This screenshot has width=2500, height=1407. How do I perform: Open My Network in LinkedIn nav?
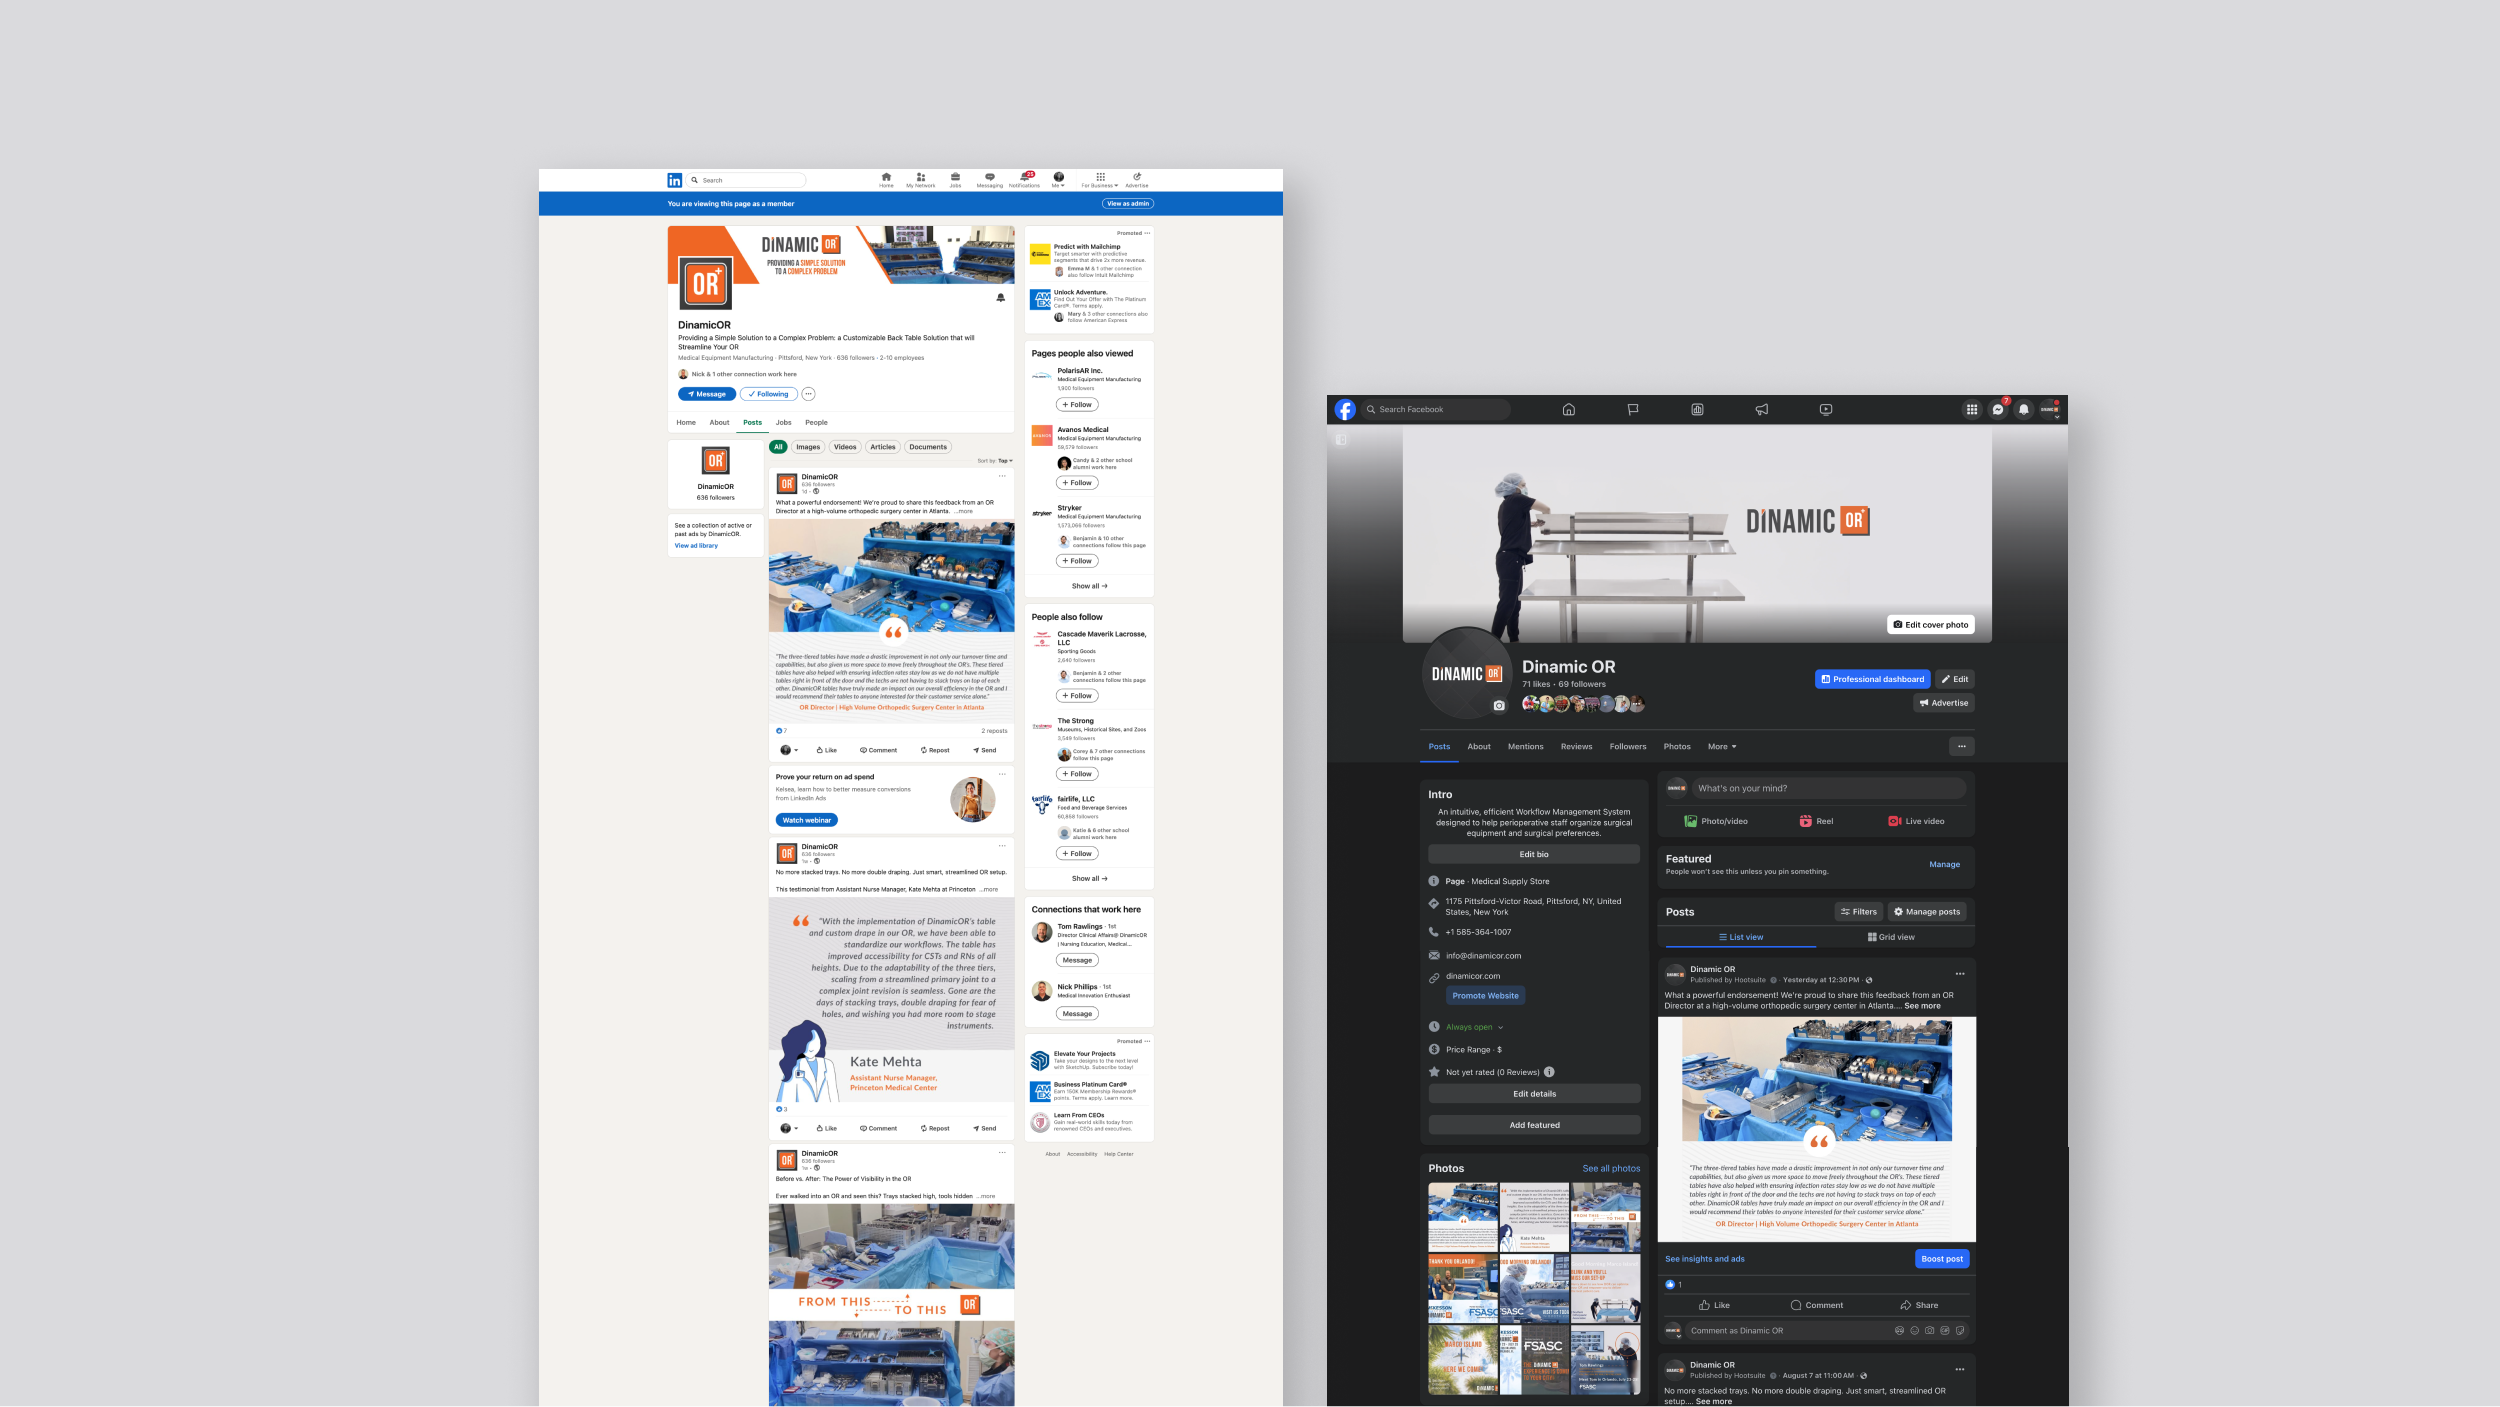click(921, 180)
